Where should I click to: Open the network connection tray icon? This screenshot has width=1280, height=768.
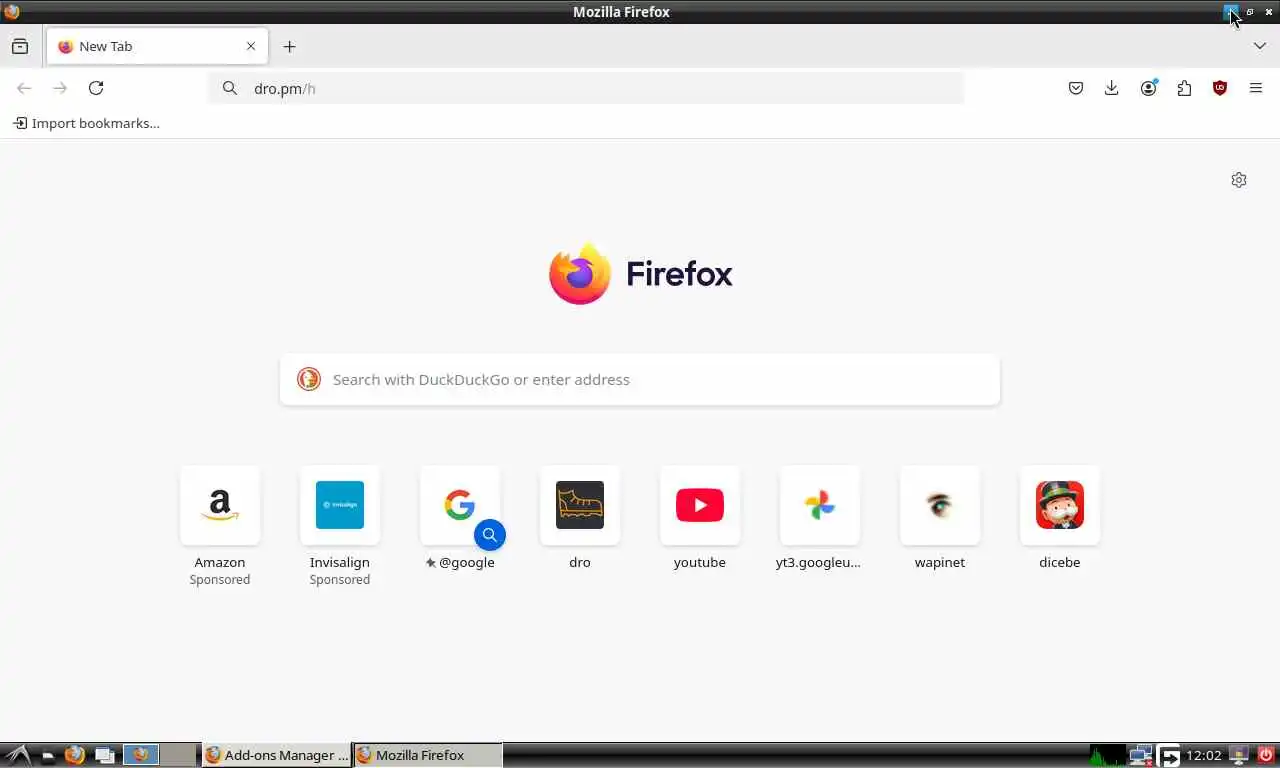click(x=1141, y=755)
